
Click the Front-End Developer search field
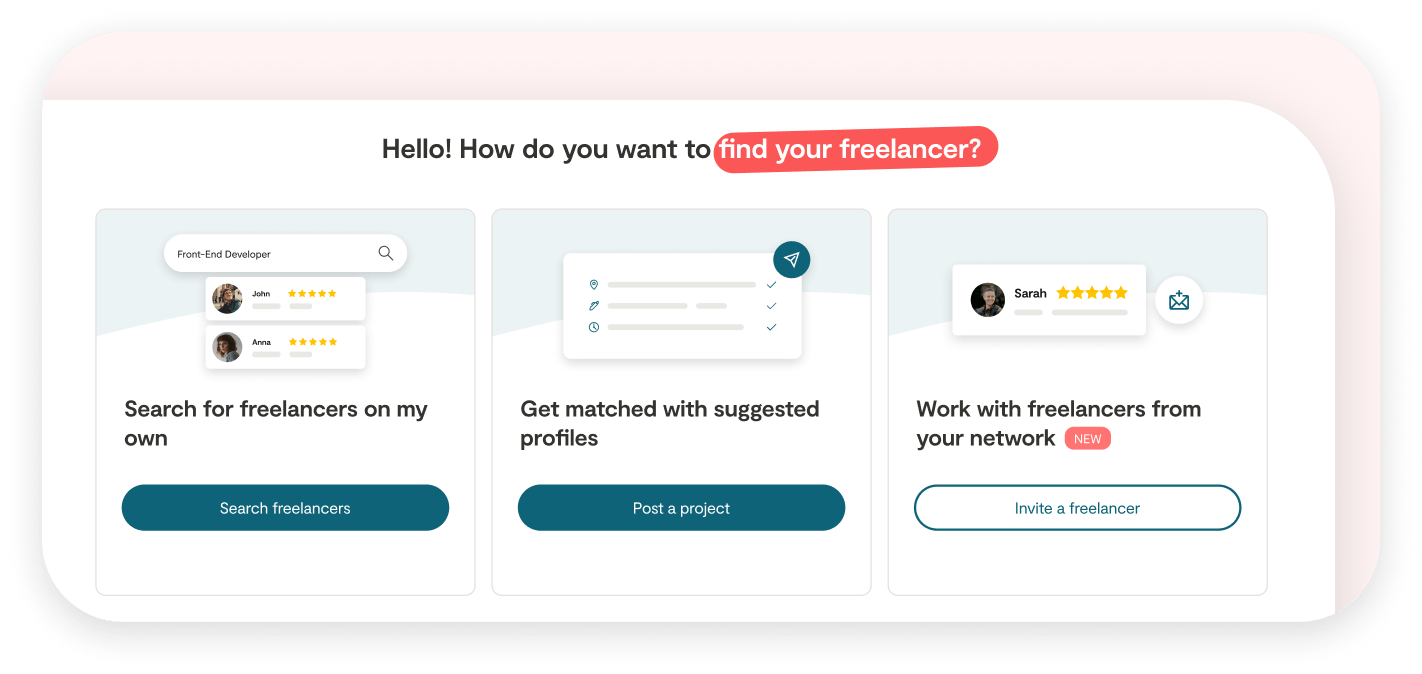click(285, 254)
